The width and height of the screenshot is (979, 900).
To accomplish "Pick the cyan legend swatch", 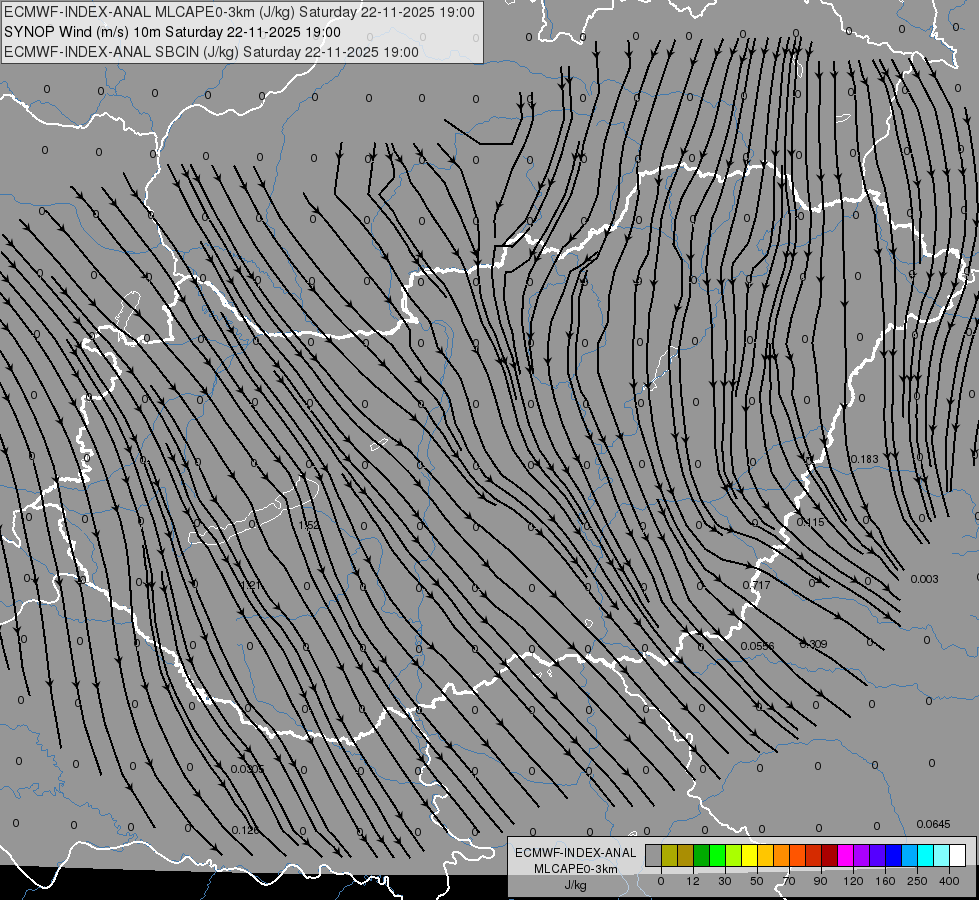I will (x=925, y=855).
